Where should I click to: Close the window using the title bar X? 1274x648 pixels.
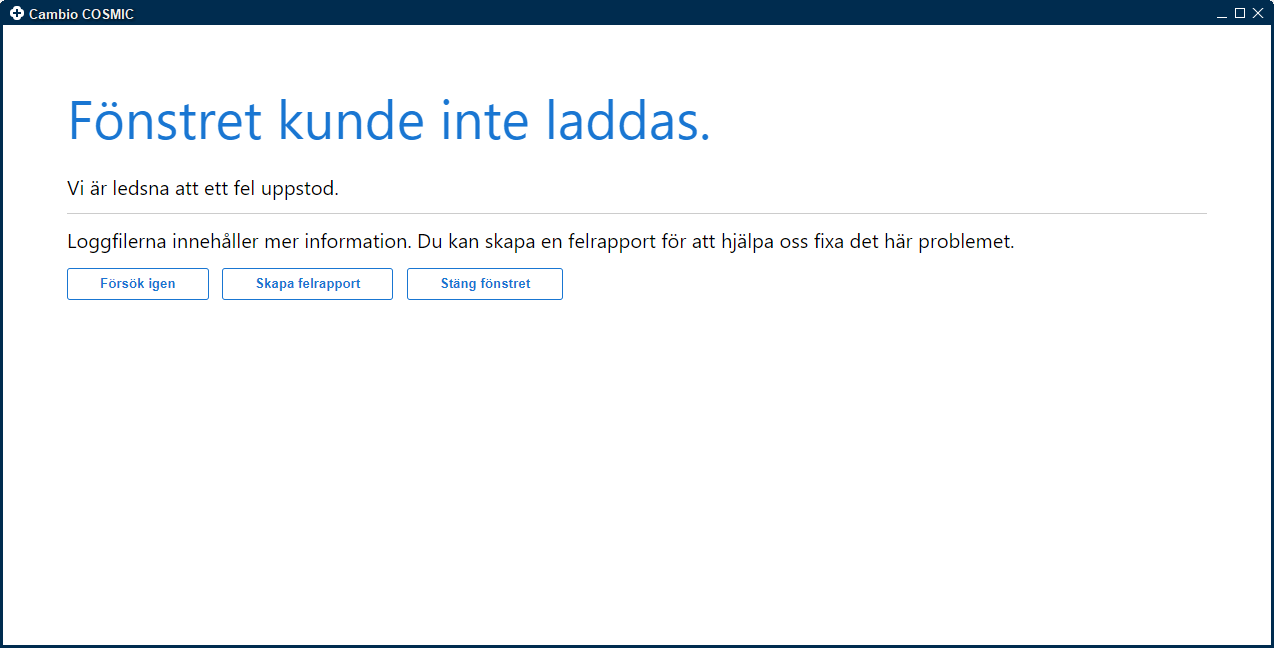(x=1258, y=13)
